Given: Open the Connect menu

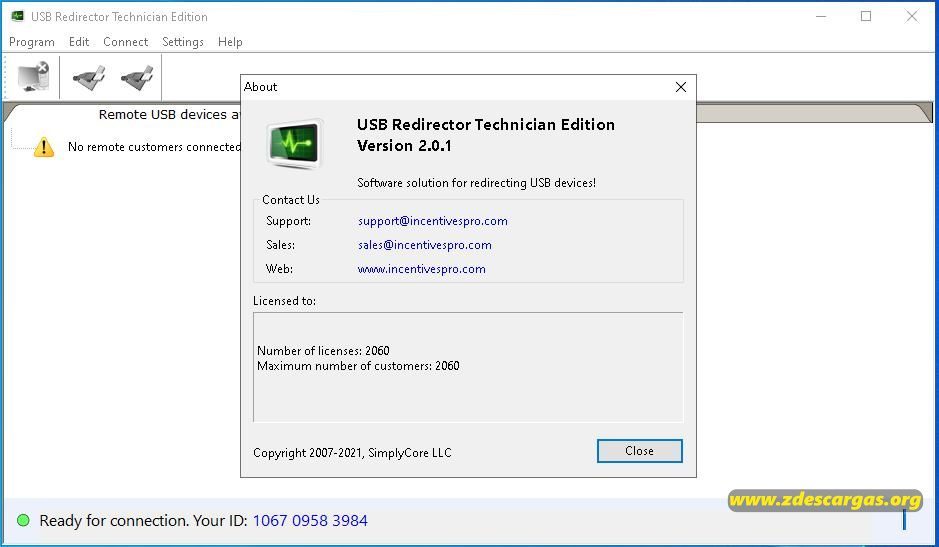Looking at the screenshot, I should (x=126, y=42).
